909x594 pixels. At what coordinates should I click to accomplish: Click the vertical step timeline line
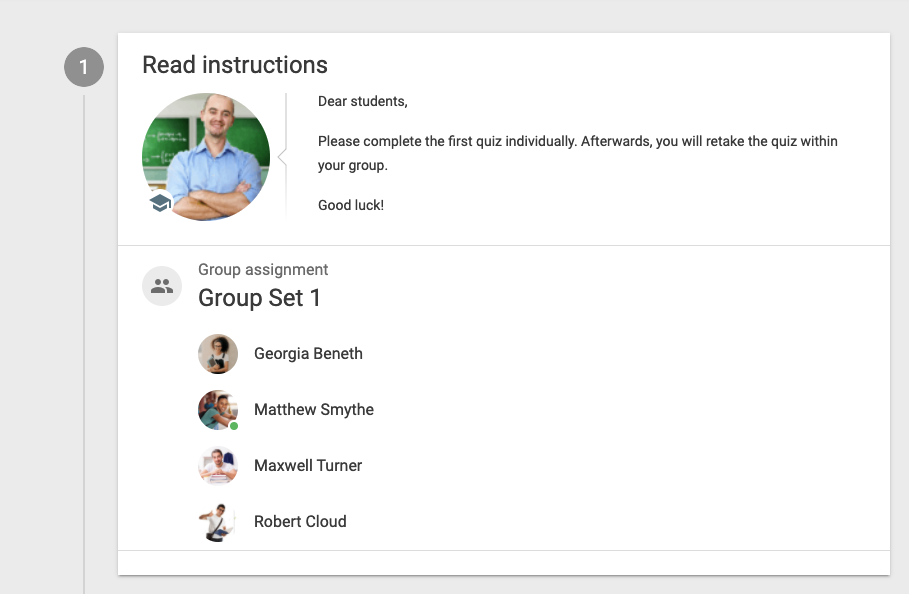(84, 344)
